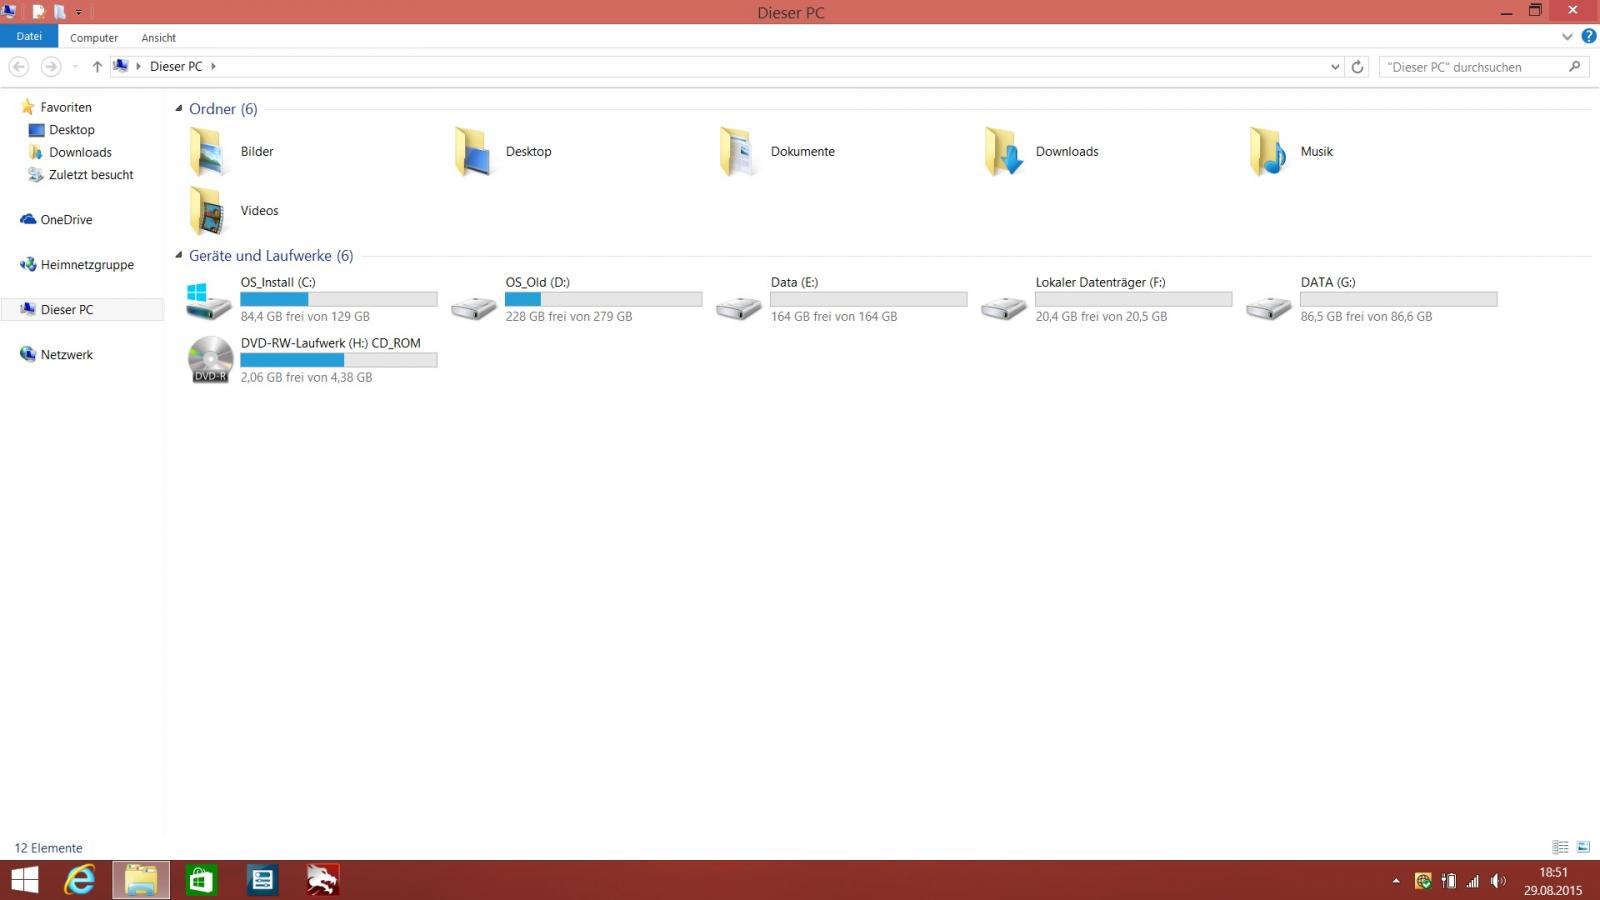
Task: Click "86,5 GB frei von 86,6 GB" text
Action: [x=1366, y=316]
